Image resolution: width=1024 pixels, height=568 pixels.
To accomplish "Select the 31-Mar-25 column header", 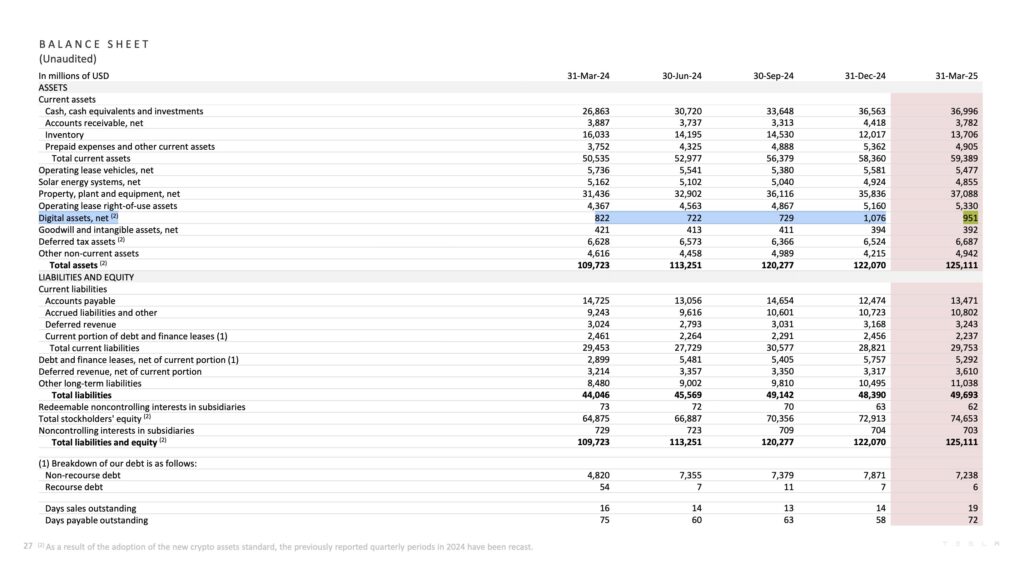I will tap(956, 76).
